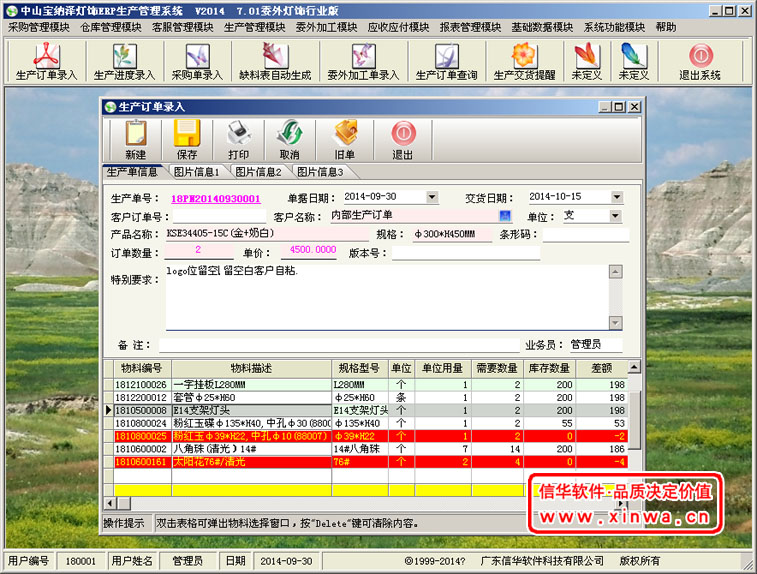Open 缺料表自动生成 from the main toolbar
The image size is (757, 574).
pyautogui.click(x=275, y=61)
